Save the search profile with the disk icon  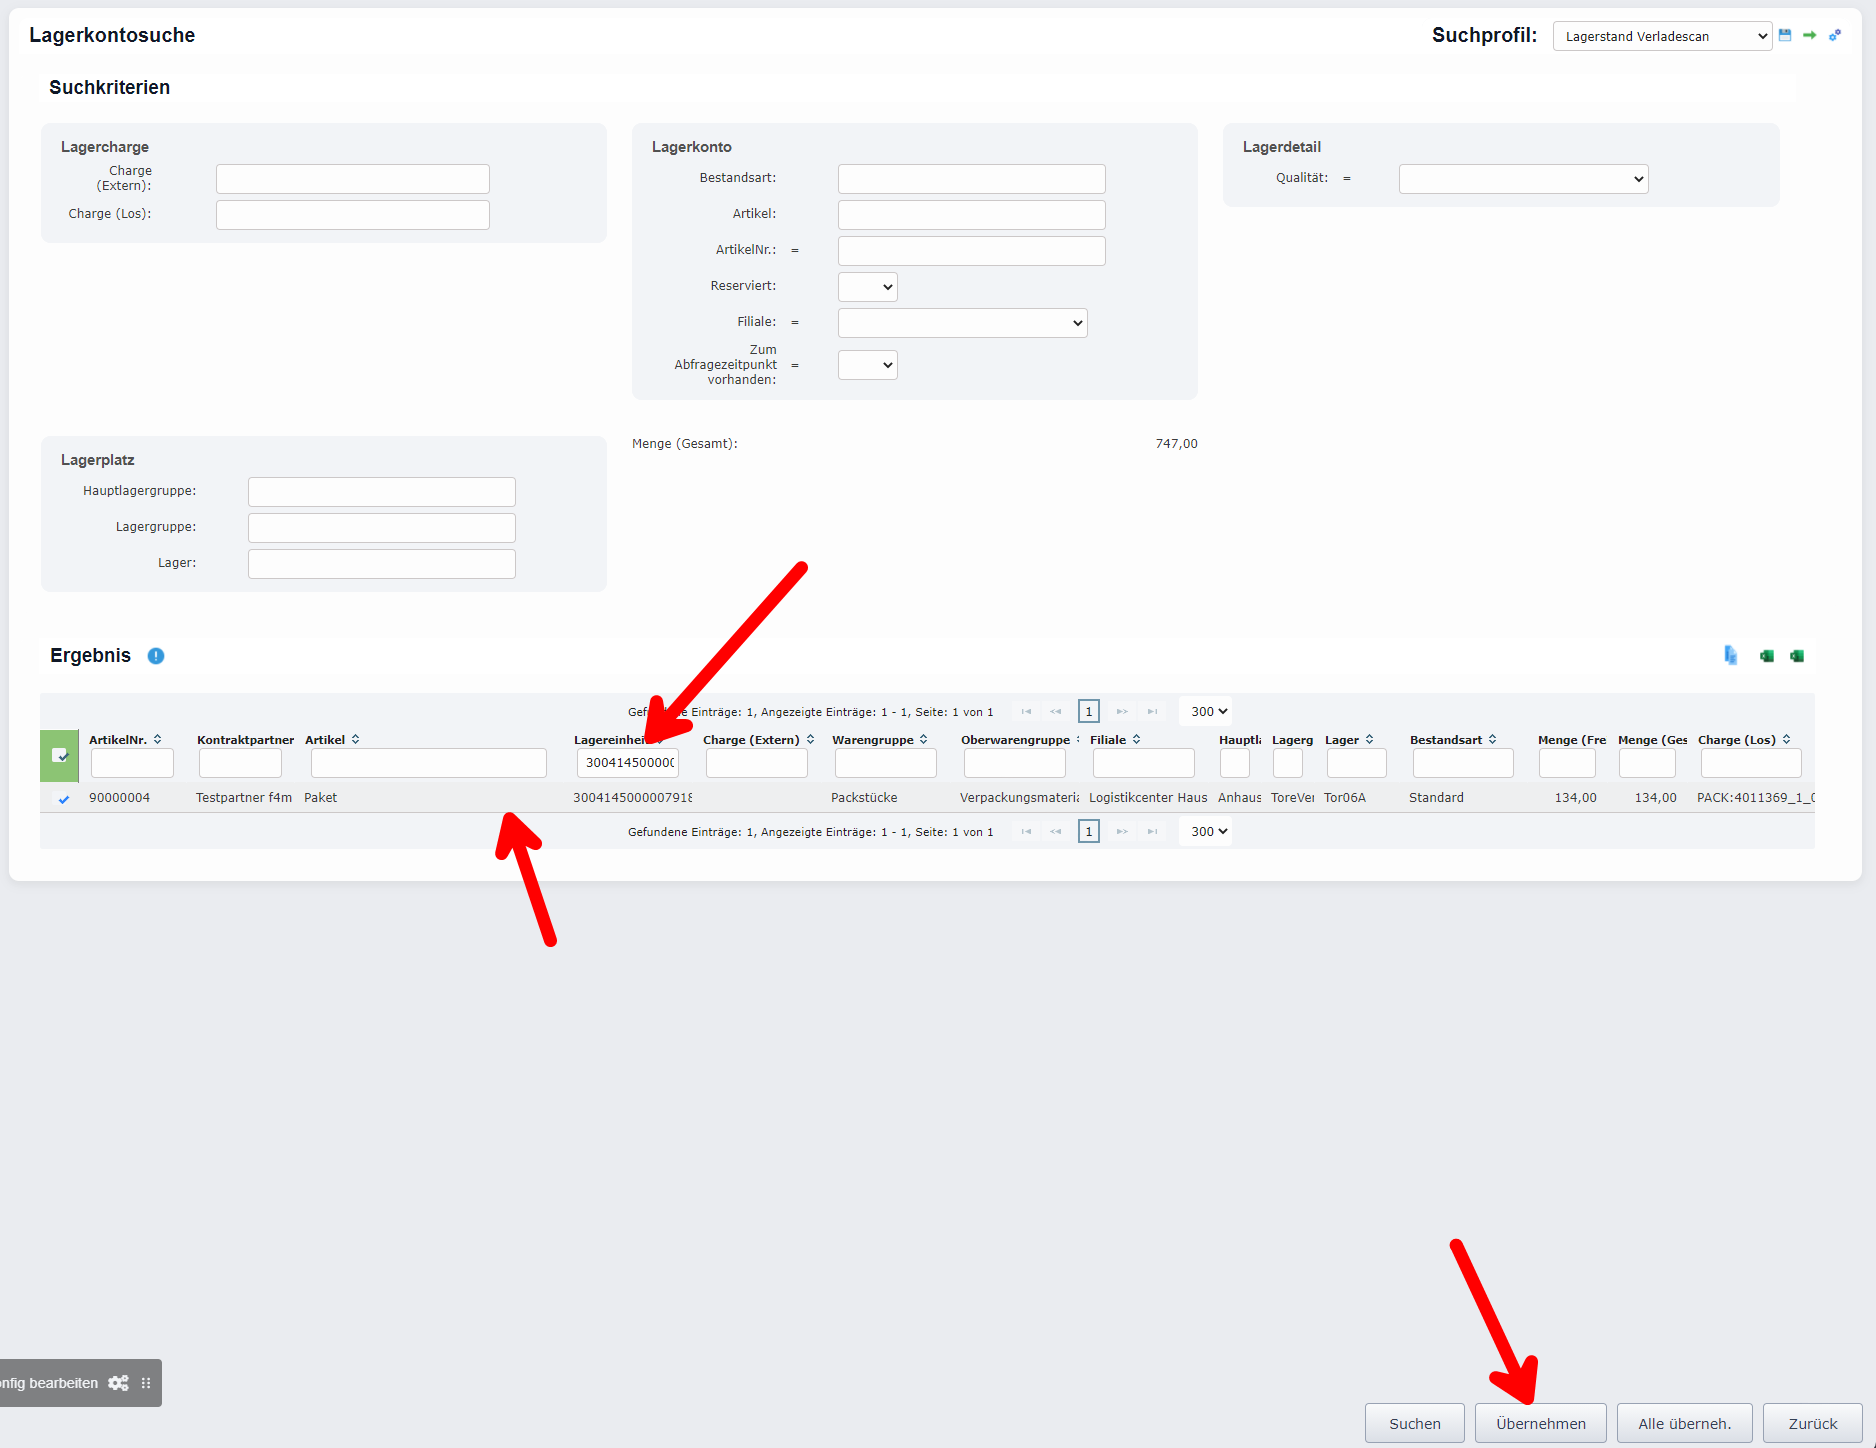tap(1785, 35)
